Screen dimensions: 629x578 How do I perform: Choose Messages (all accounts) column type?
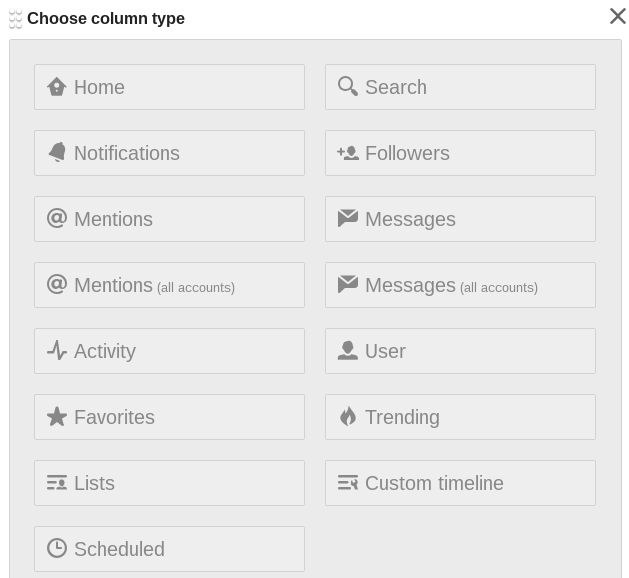coord(460,285)
